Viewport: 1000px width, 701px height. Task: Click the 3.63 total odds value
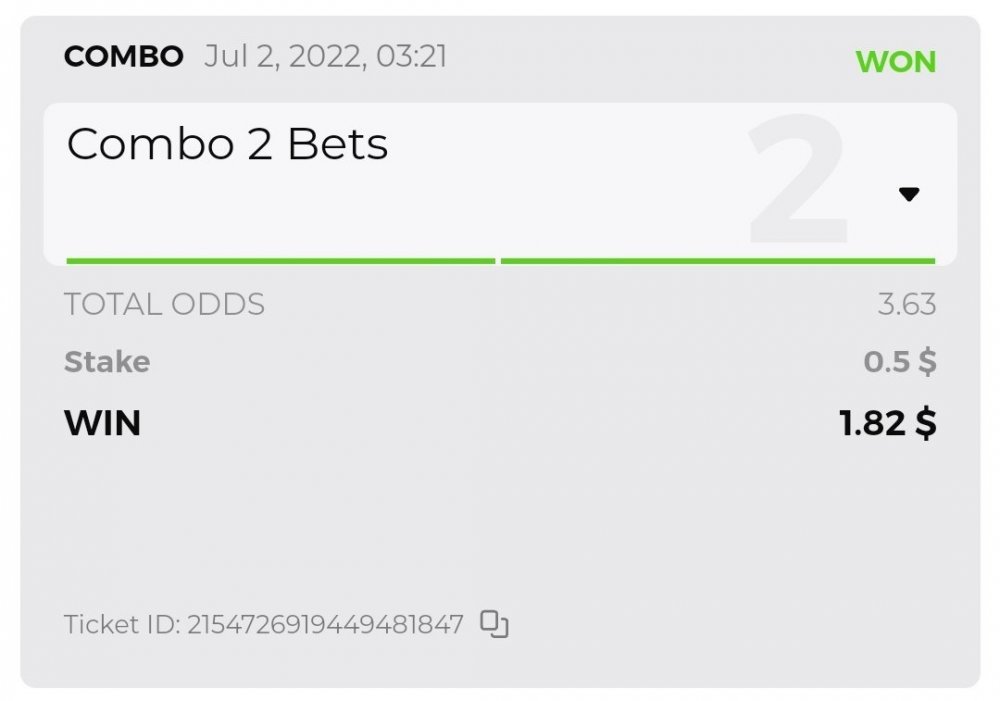click(906, 304)
